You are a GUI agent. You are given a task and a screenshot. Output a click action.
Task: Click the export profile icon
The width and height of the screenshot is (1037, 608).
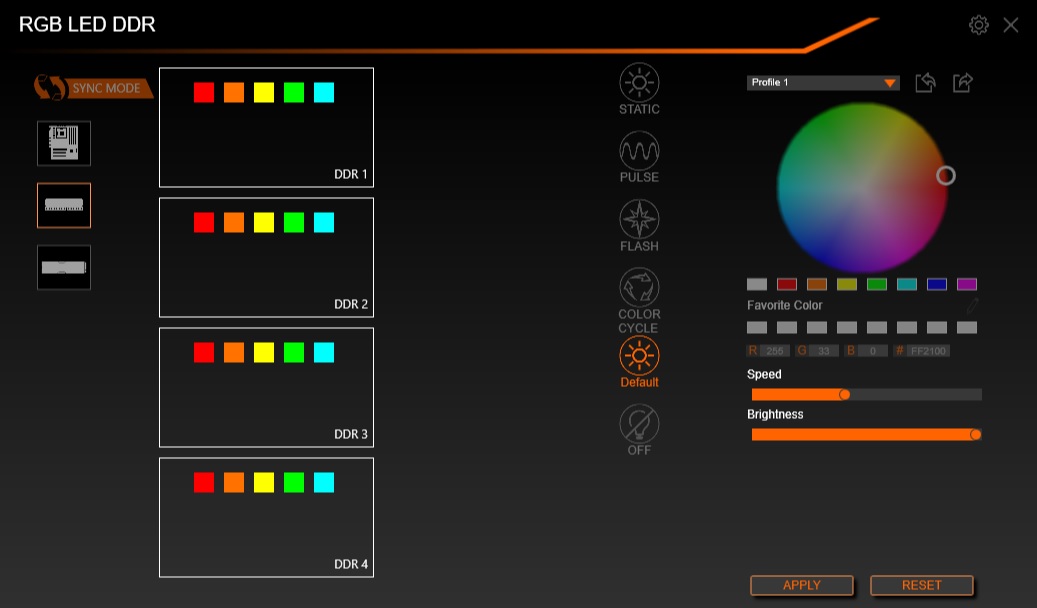[x=962, y=83]
